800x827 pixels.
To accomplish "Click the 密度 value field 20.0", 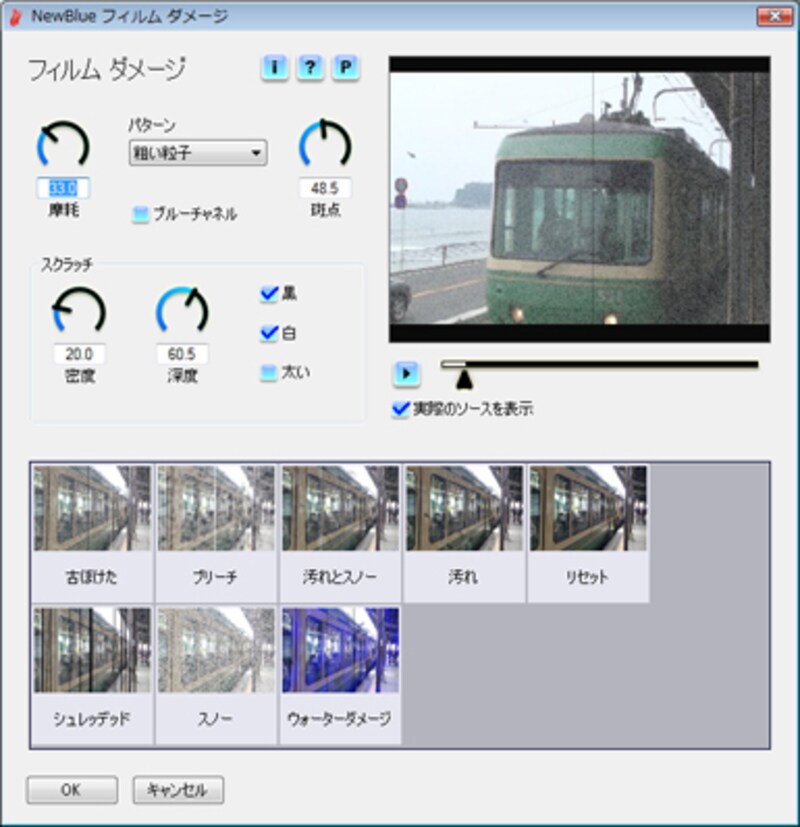I will point(79,354).
